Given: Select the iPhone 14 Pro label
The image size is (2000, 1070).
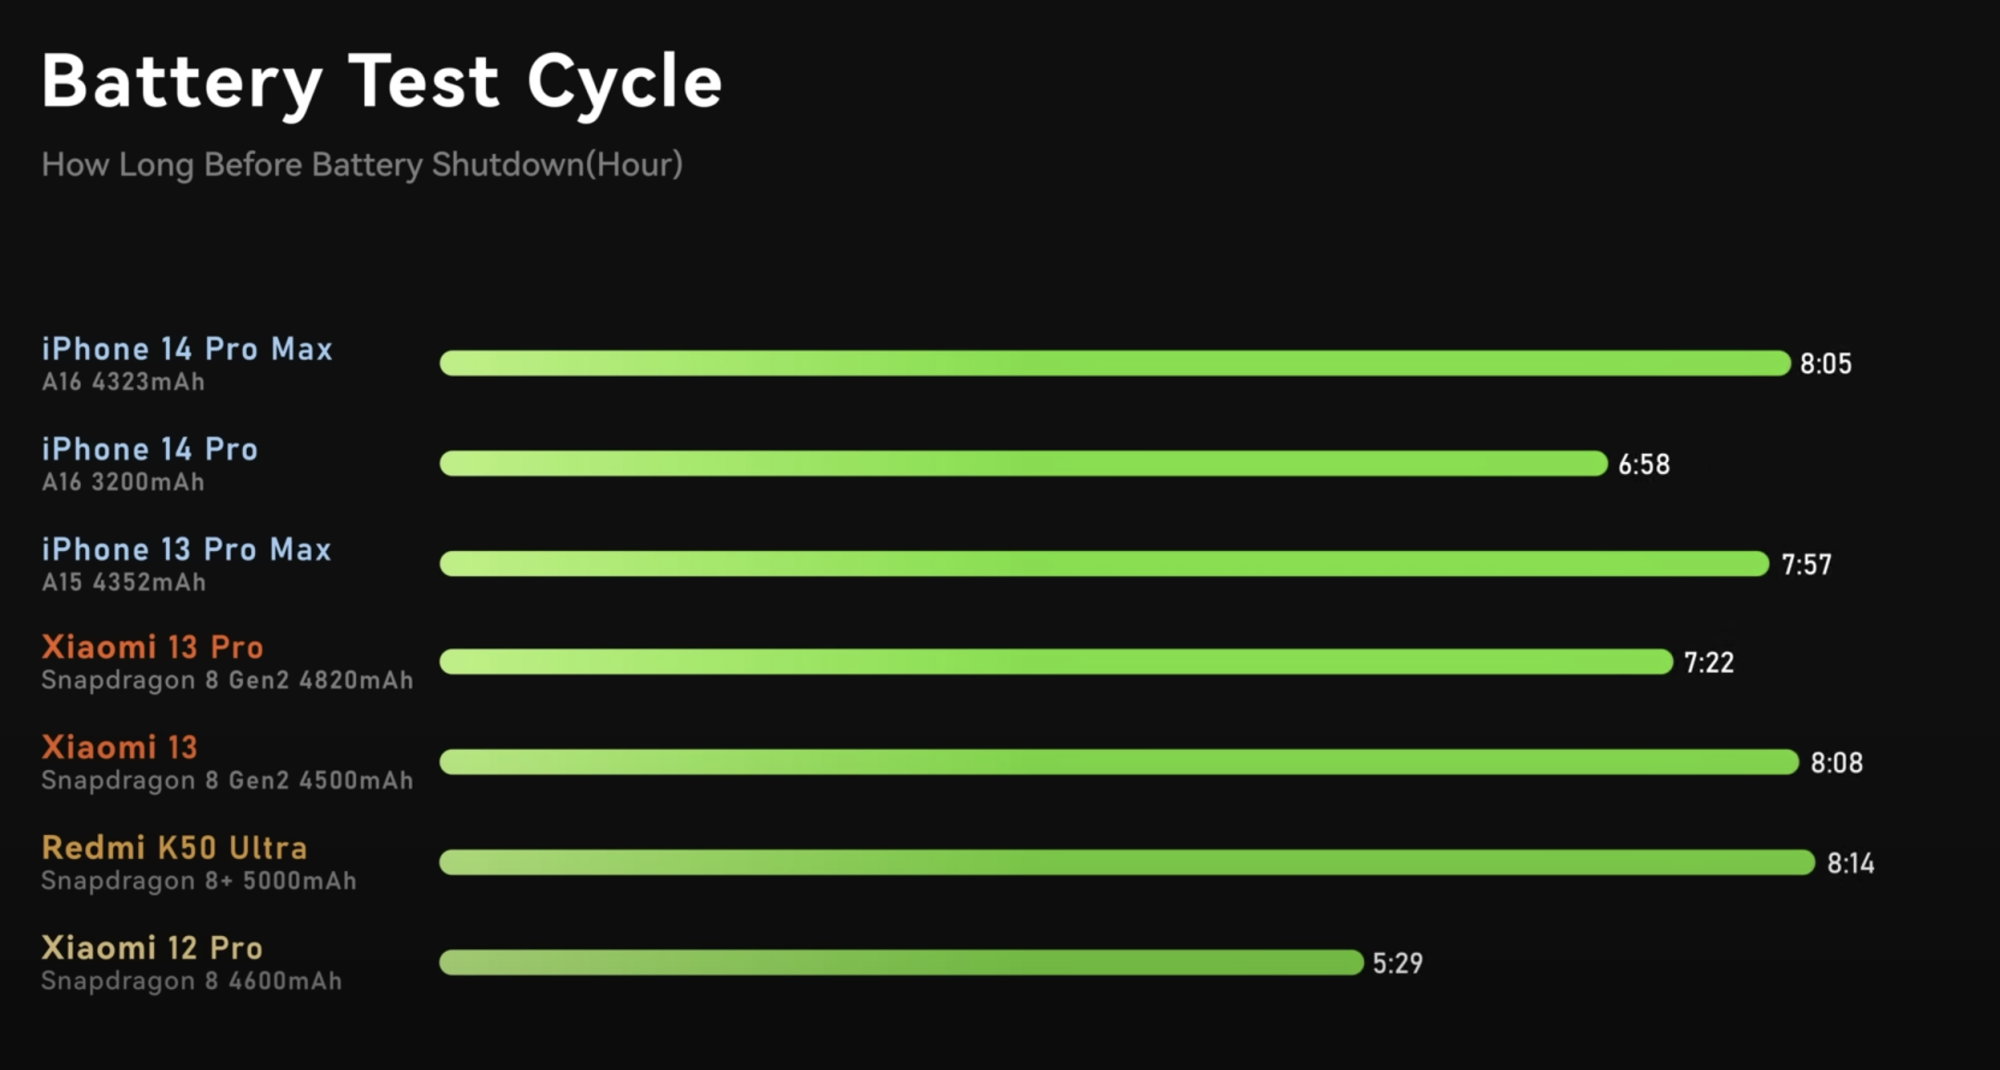Looking at the screenshot, I should pos(150,449).
